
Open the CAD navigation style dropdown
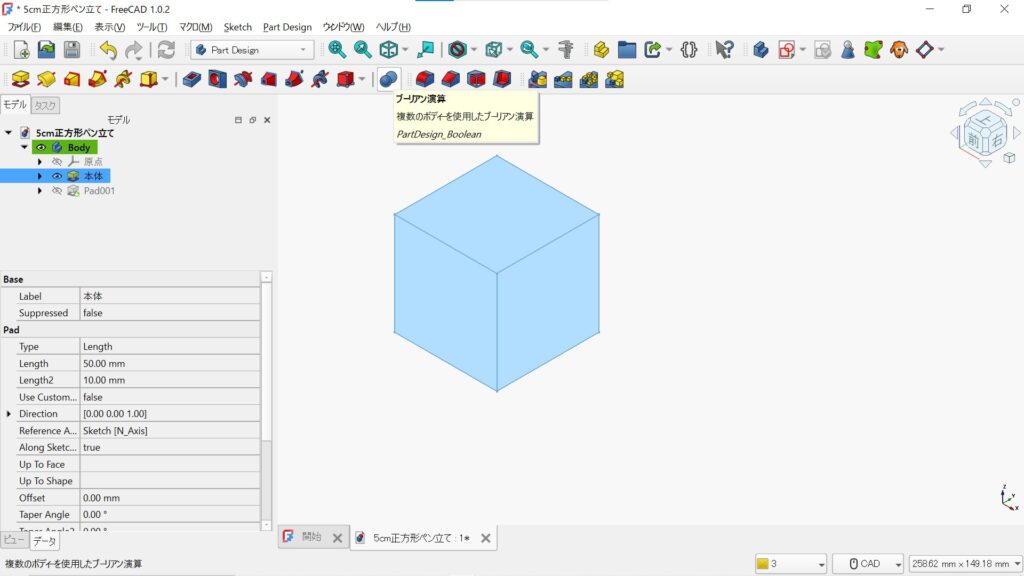(x=867, y=562)
